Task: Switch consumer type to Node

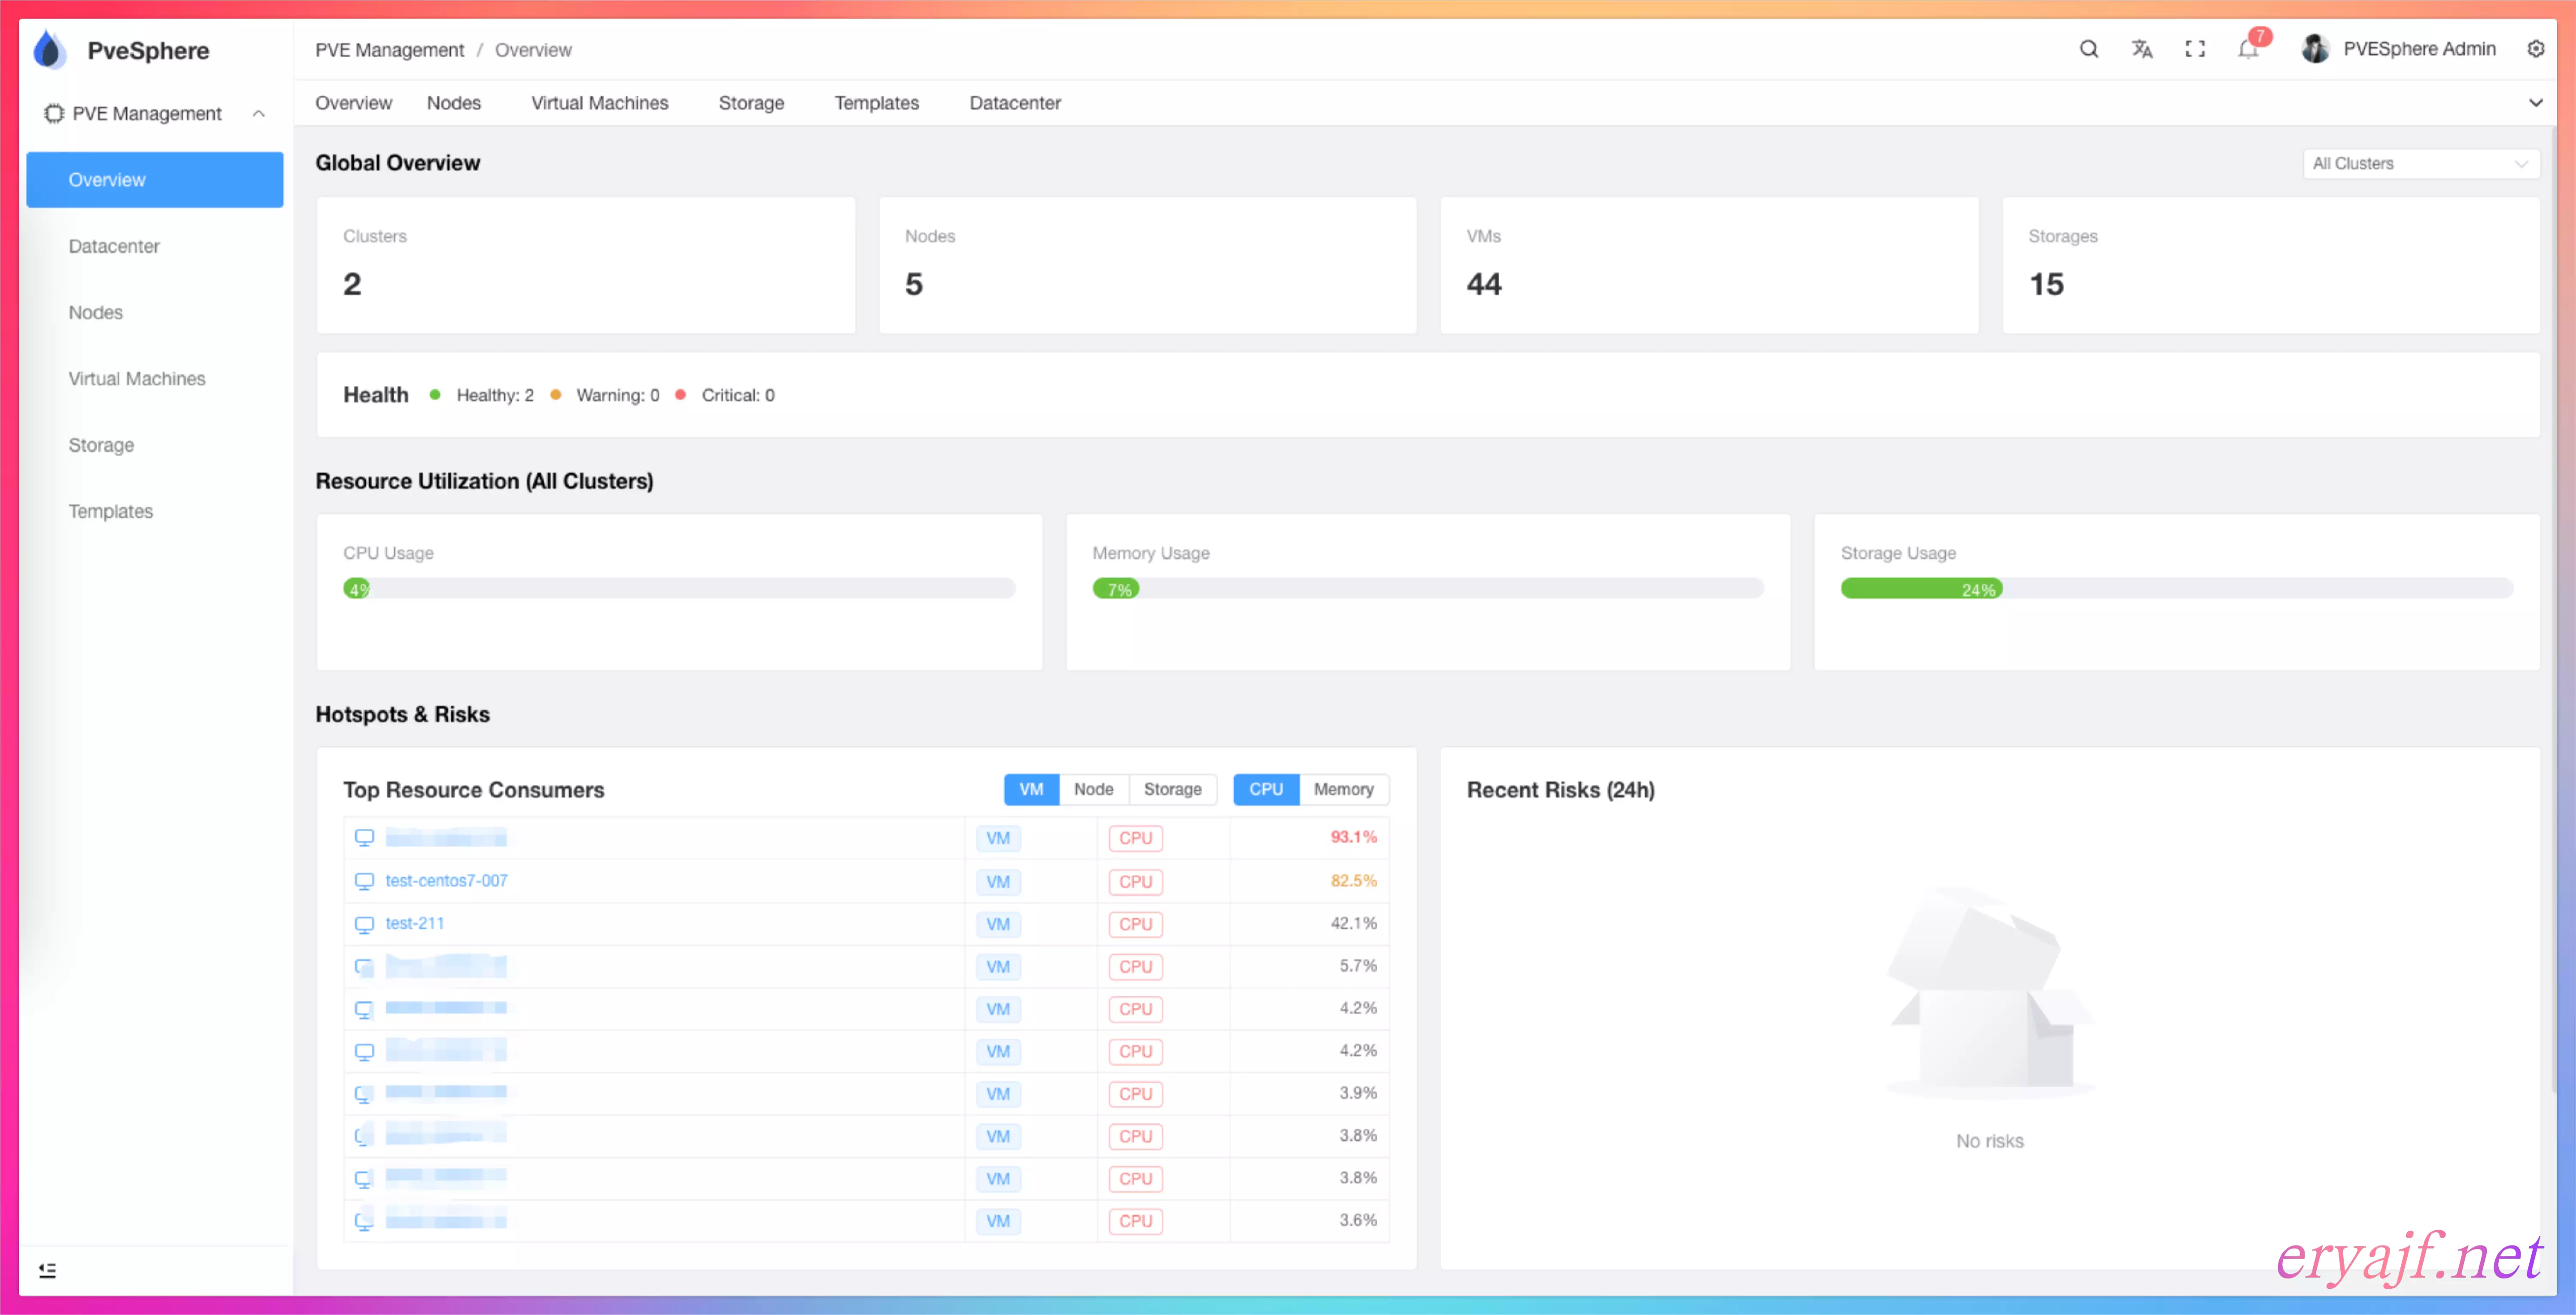Action: (1093, 789)
